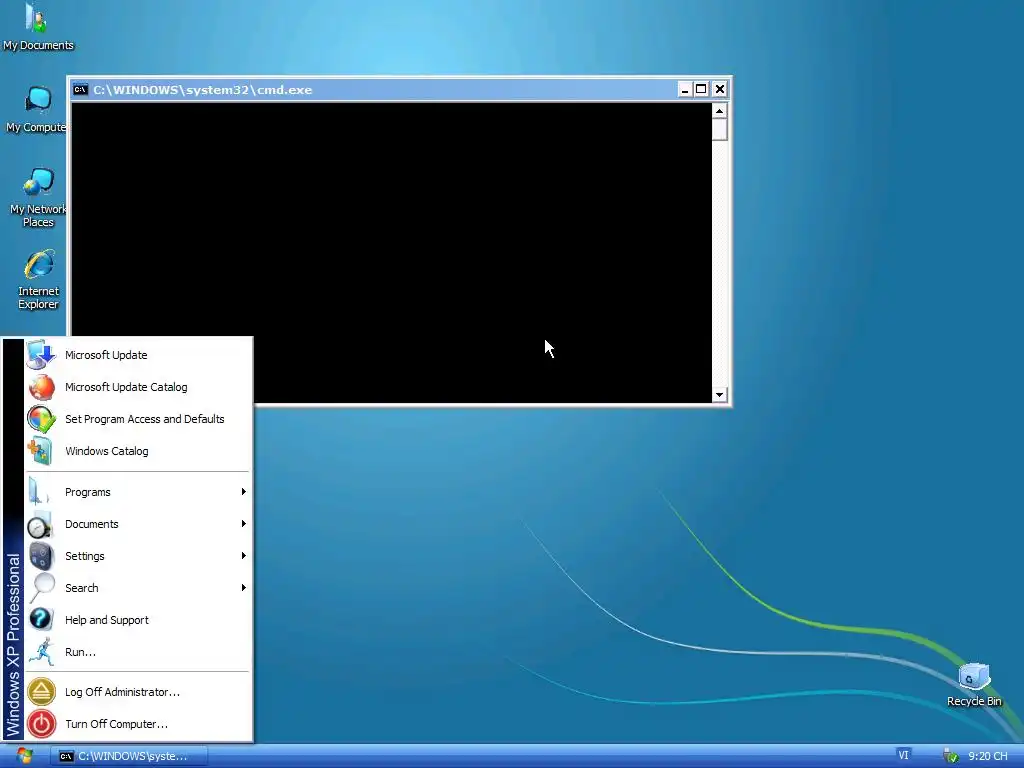
Task: Expand the Documents submenu arrow
Action: [244, 523]
